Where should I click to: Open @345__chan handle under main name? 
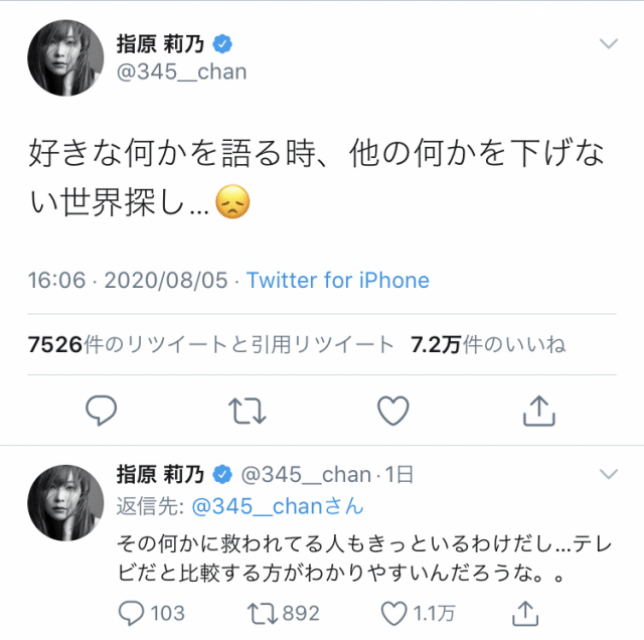182,72
